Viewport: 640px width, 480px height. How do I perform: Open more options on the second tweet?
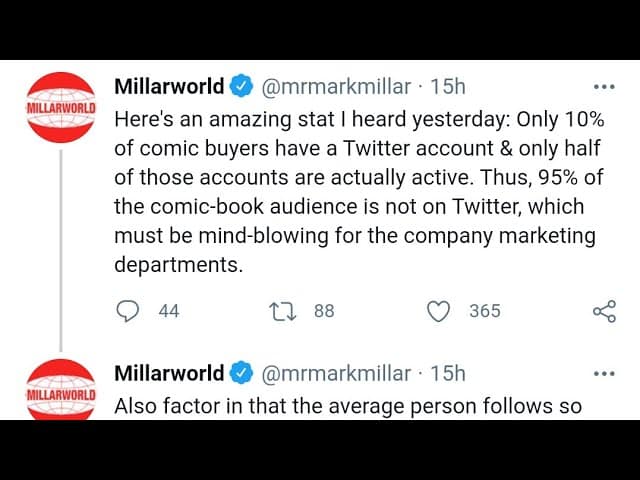(604, 374)
